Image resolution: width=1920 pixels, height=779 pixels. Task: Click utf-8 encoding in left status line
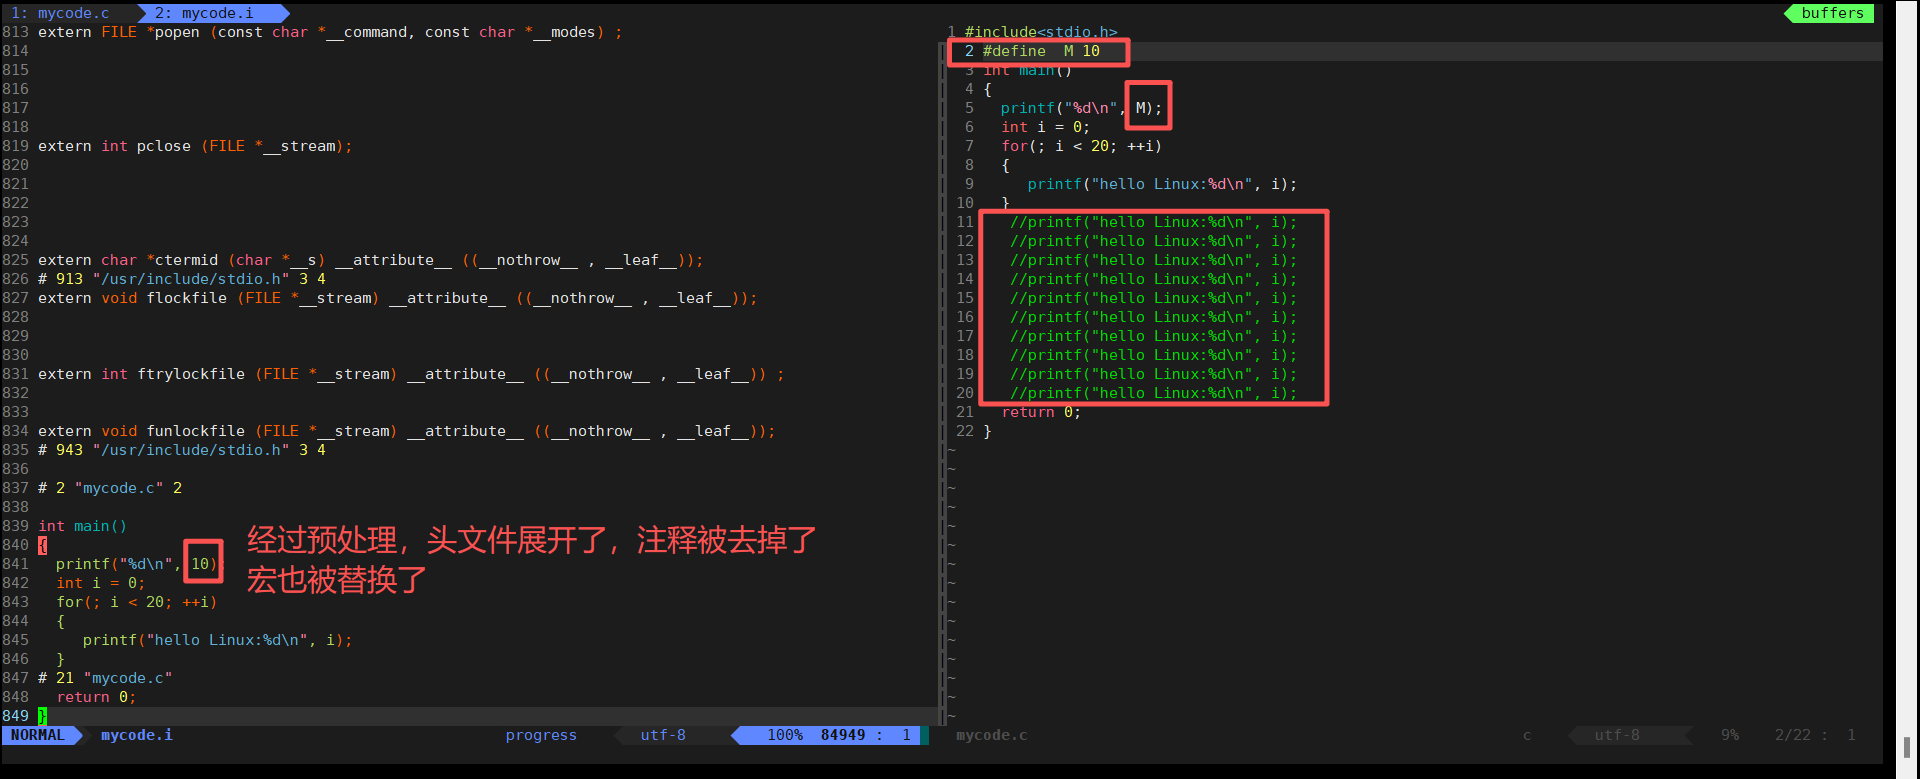663,735
